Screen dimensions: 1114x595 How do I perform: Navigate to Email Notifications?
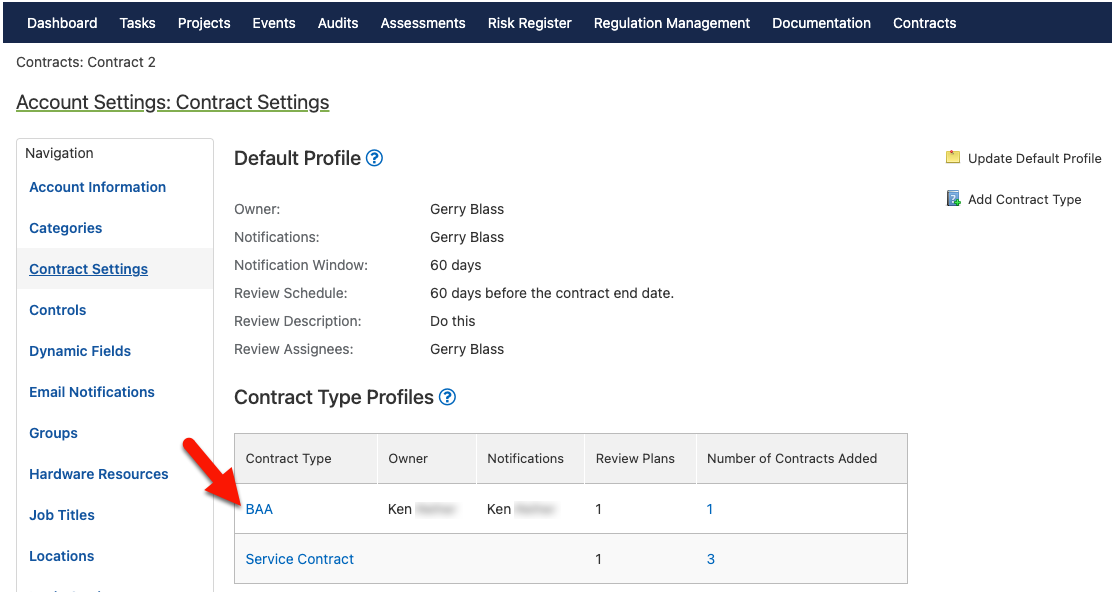click(x=92, y=392)
